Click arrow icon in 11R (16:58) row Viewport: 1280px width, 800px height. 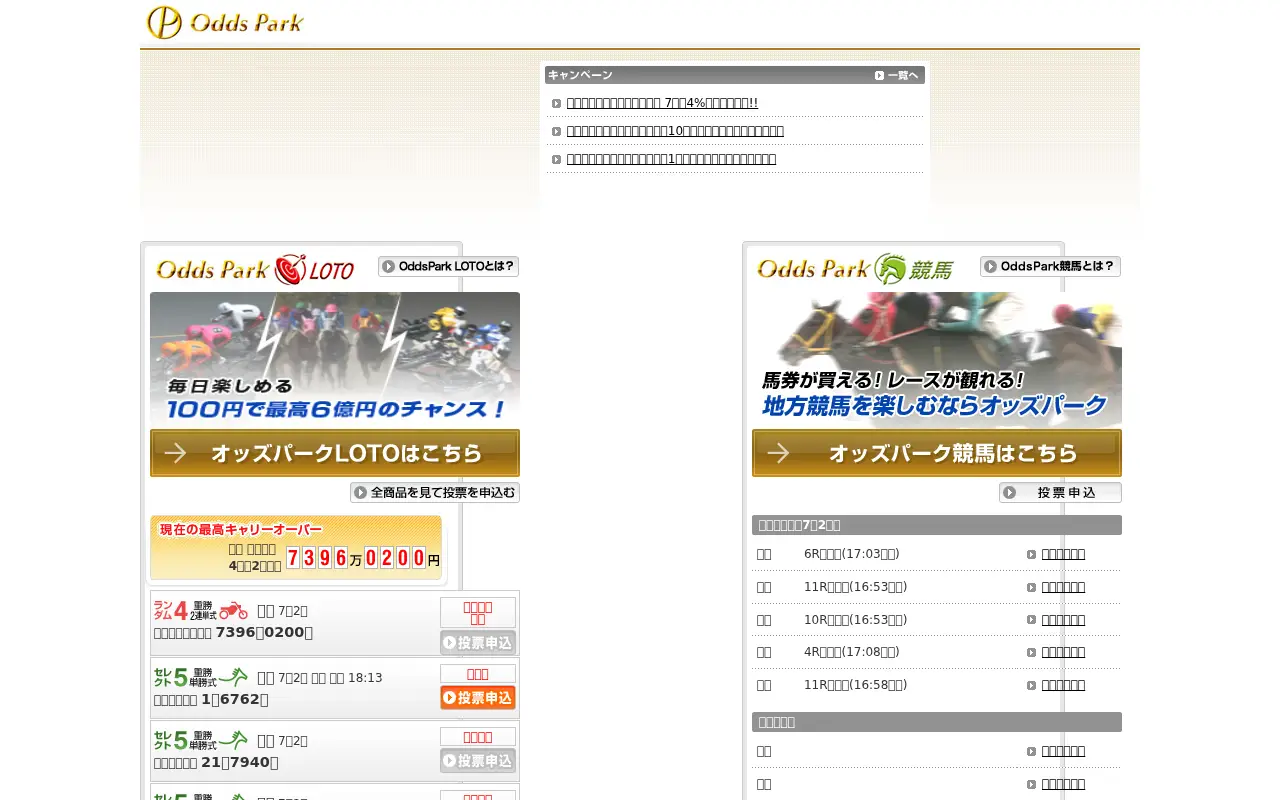pyautogui.click(x=1032, y=685)
